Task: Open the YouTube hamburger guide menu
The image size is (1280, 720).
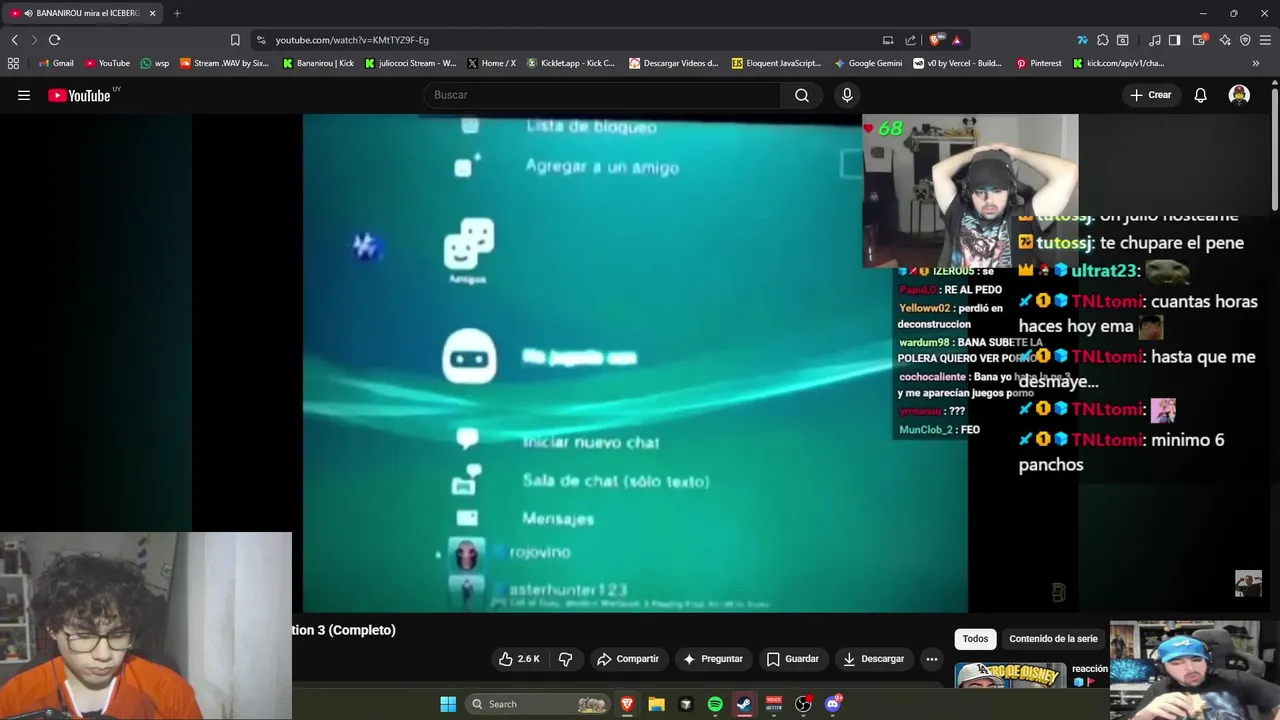Action: coord(24,95)
